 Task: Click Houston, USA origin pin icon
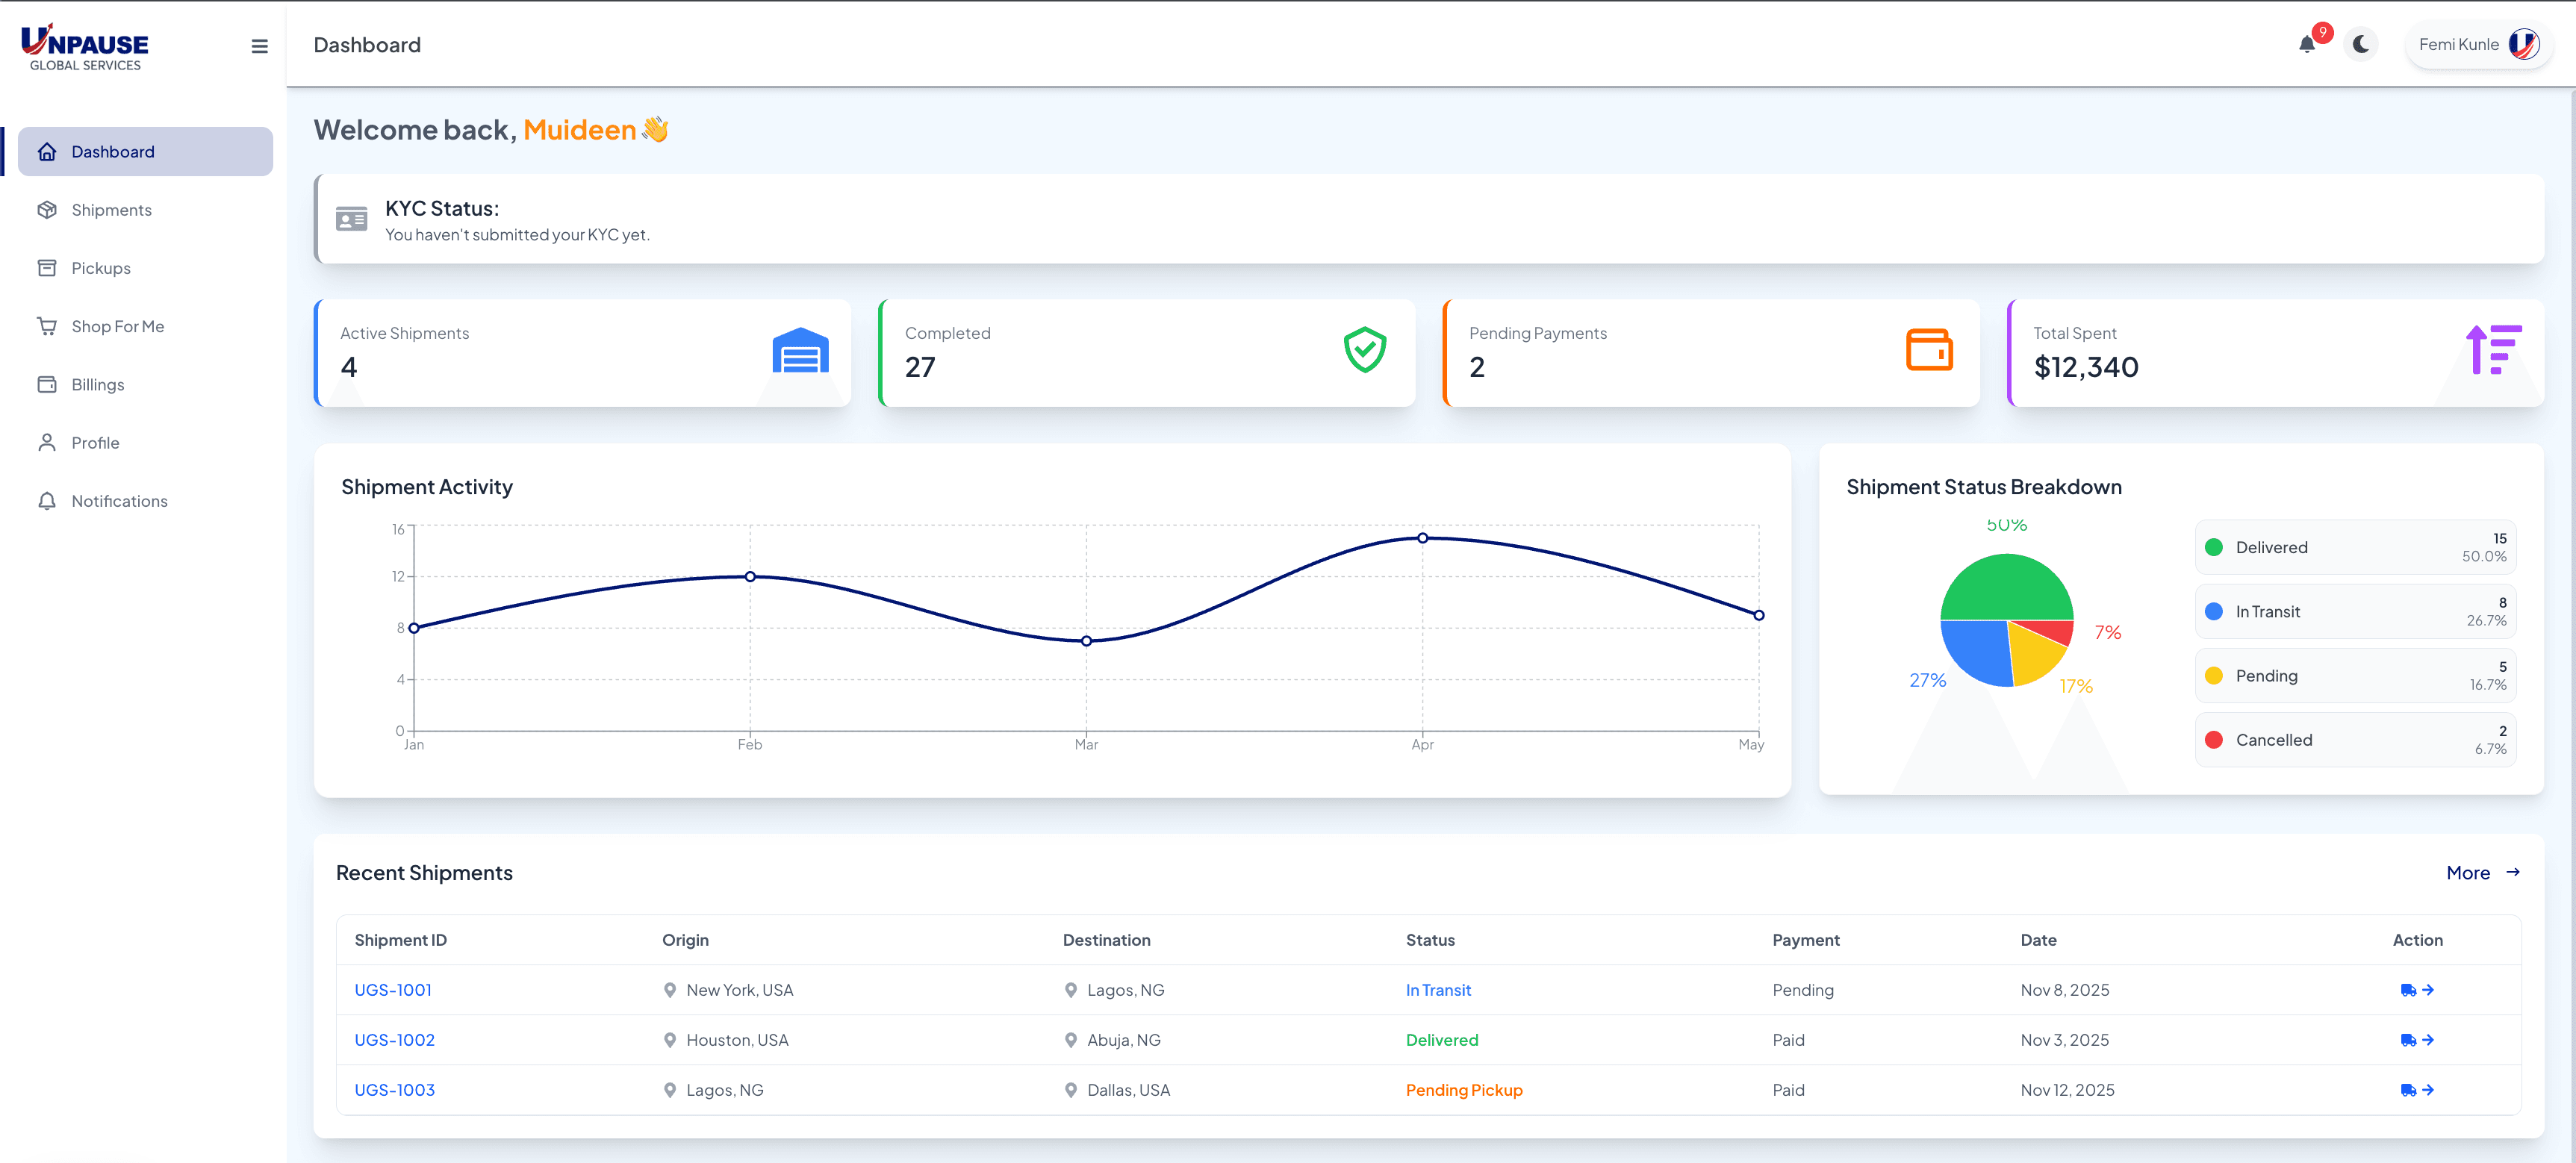pyautogui.click(x=670, y=1039)
